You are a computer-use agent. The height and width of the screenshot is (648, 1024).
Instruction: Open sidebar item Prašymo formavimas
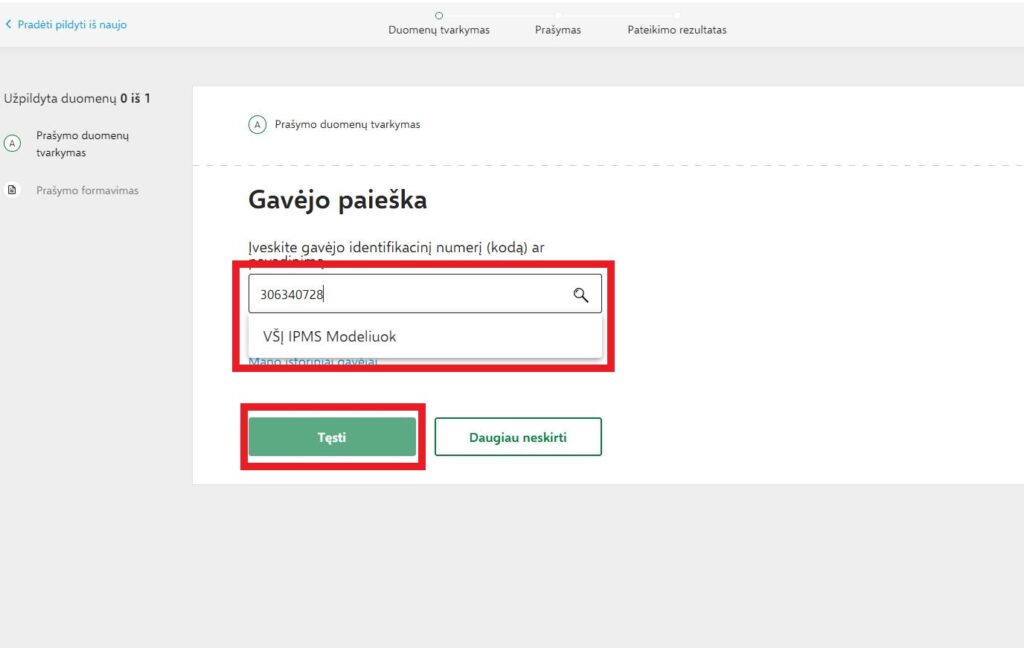point(87,190)
